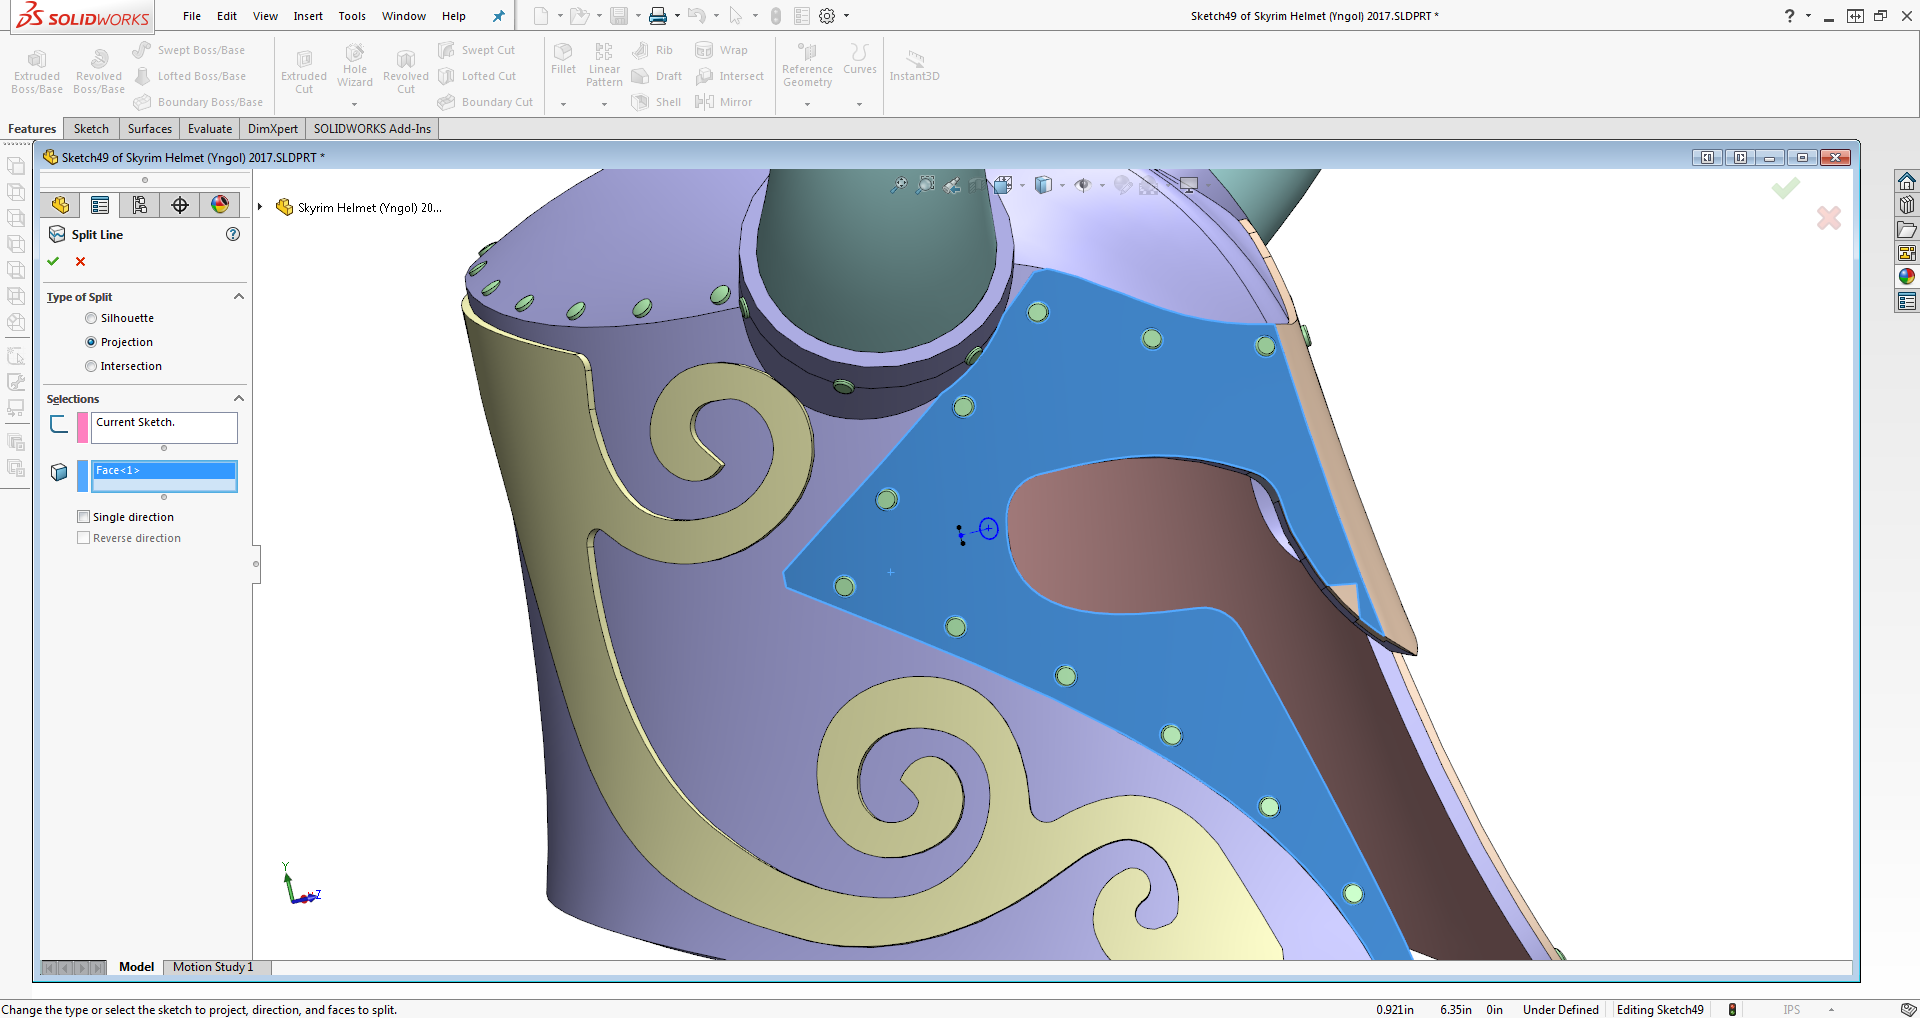
Task: Switch to the Evaluate tab
Action: 210,129
